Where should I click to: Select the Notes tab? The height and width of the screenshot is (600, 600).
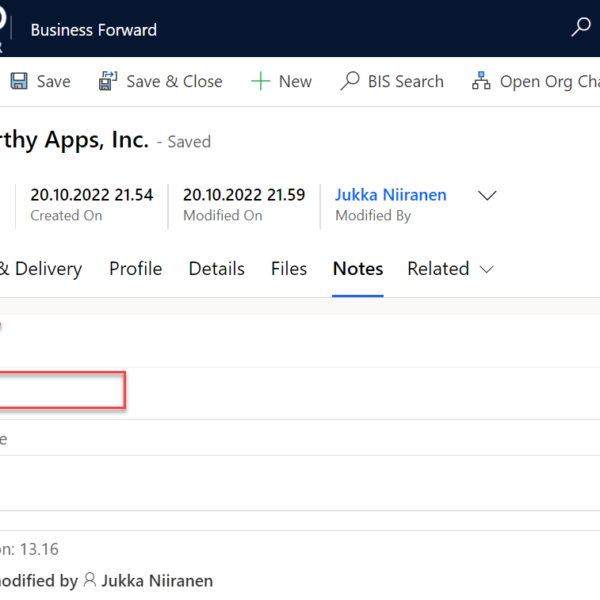pyautogui.click(x=357, y=268)
